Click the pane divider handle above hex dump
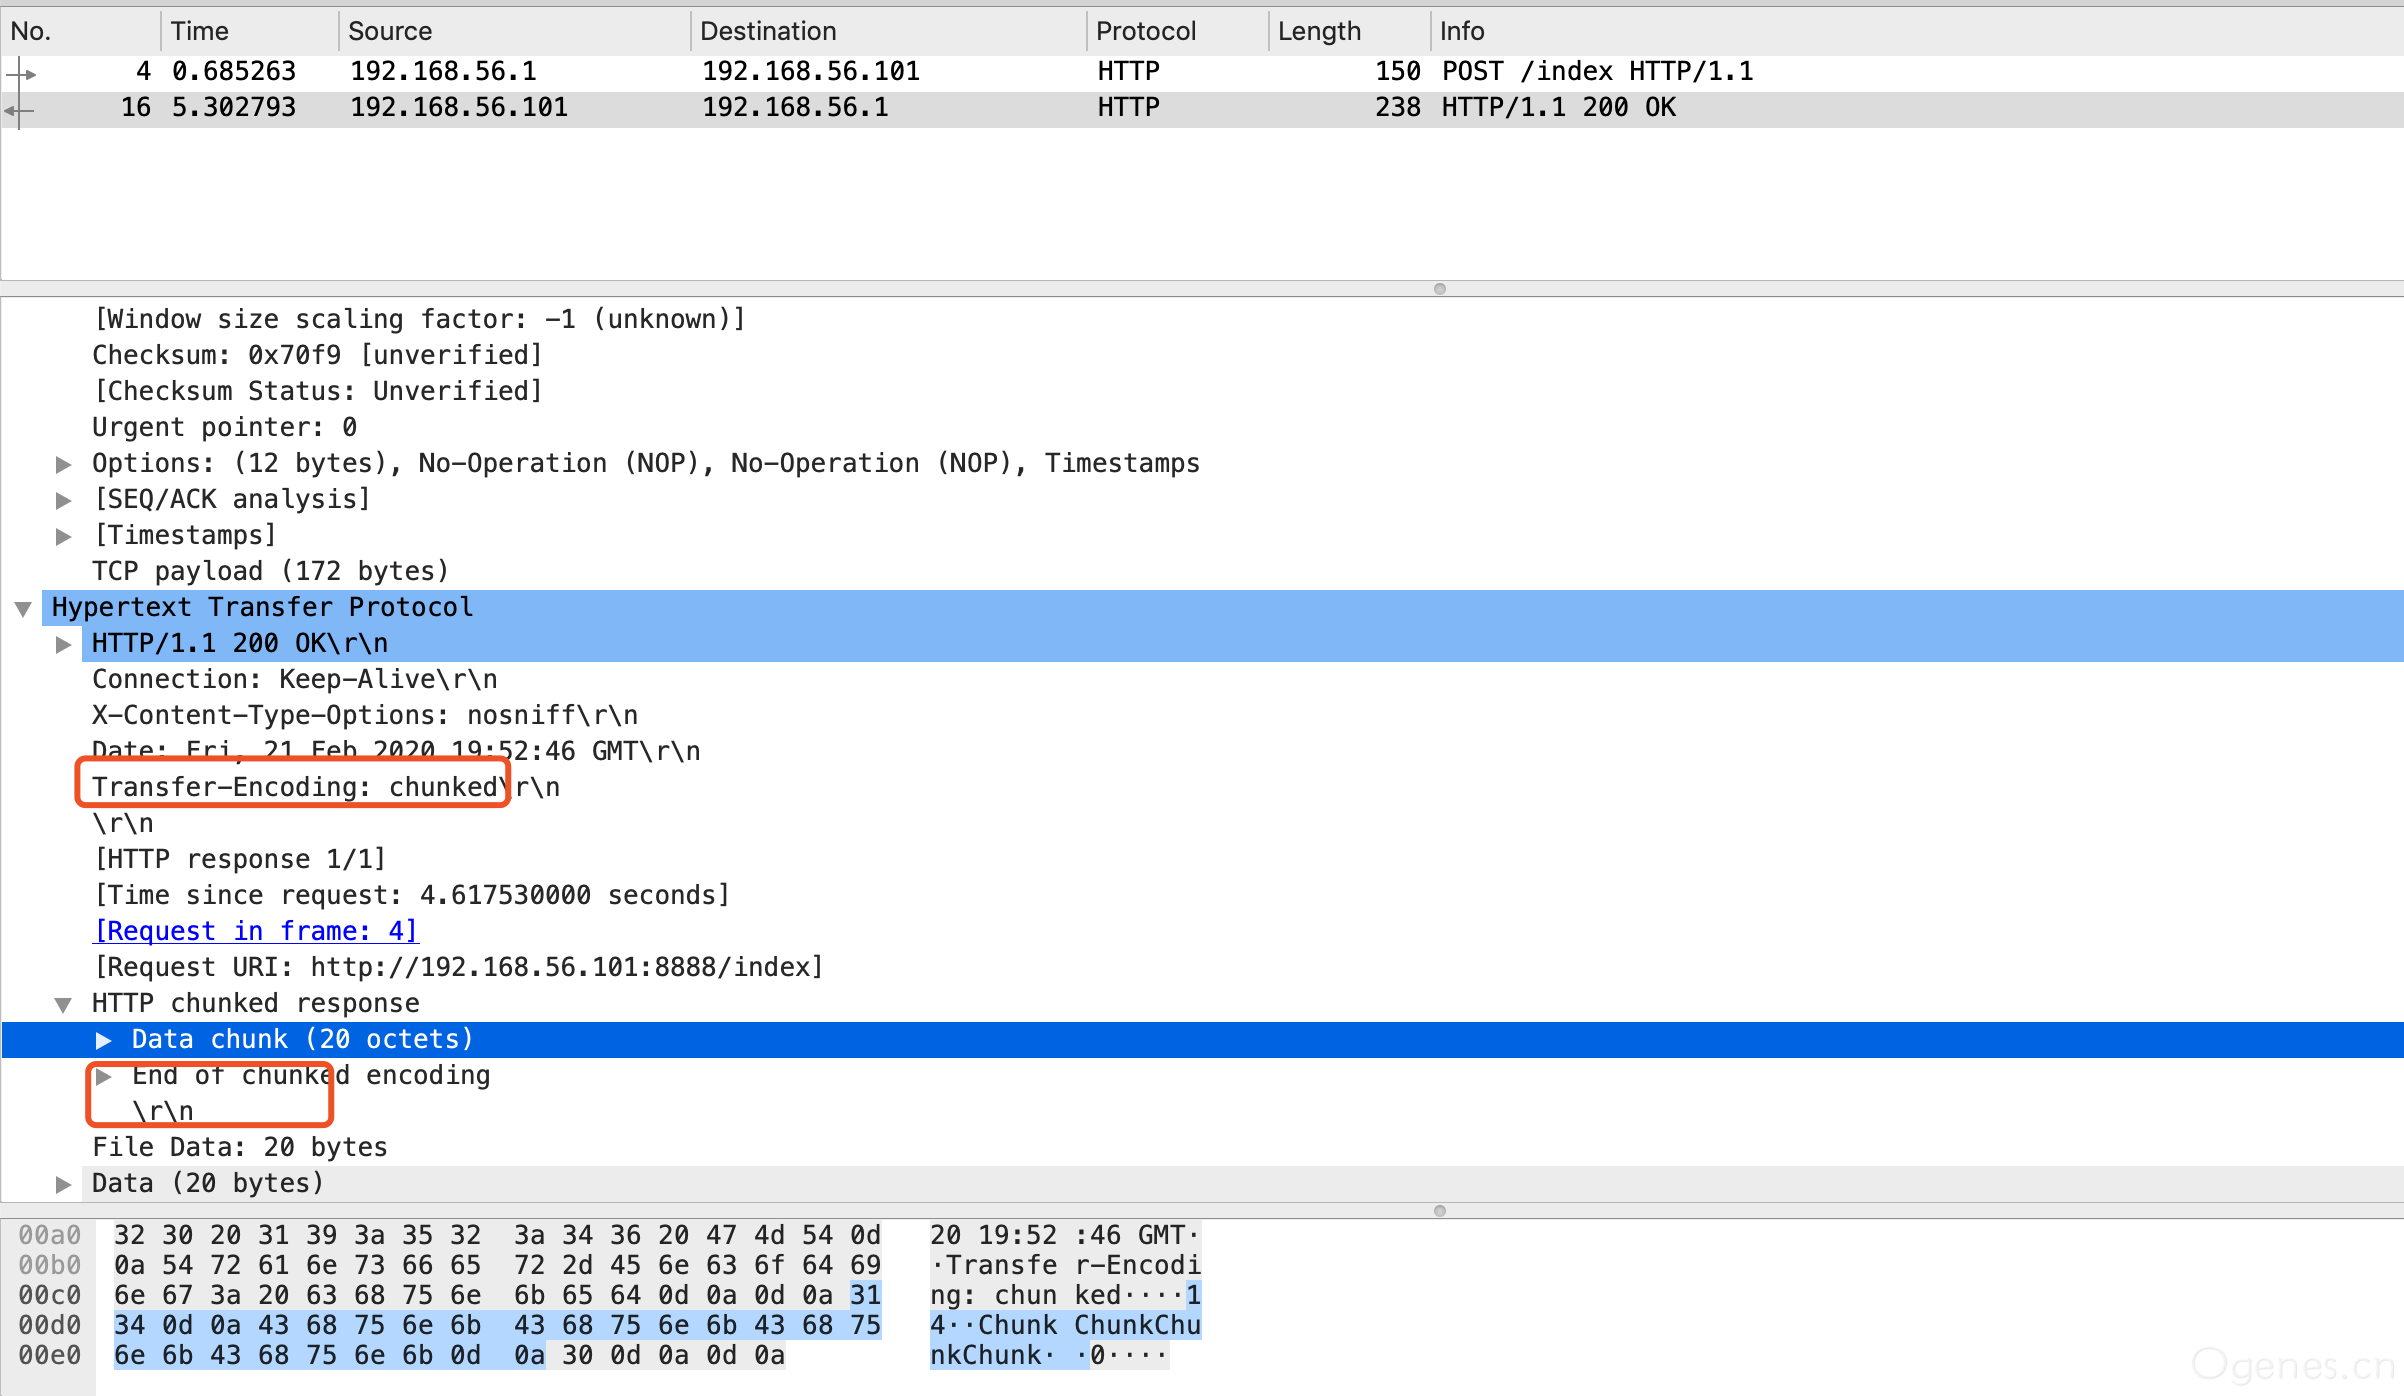Viewport: 2404px width, 1396px height. coord(1440,1210)
